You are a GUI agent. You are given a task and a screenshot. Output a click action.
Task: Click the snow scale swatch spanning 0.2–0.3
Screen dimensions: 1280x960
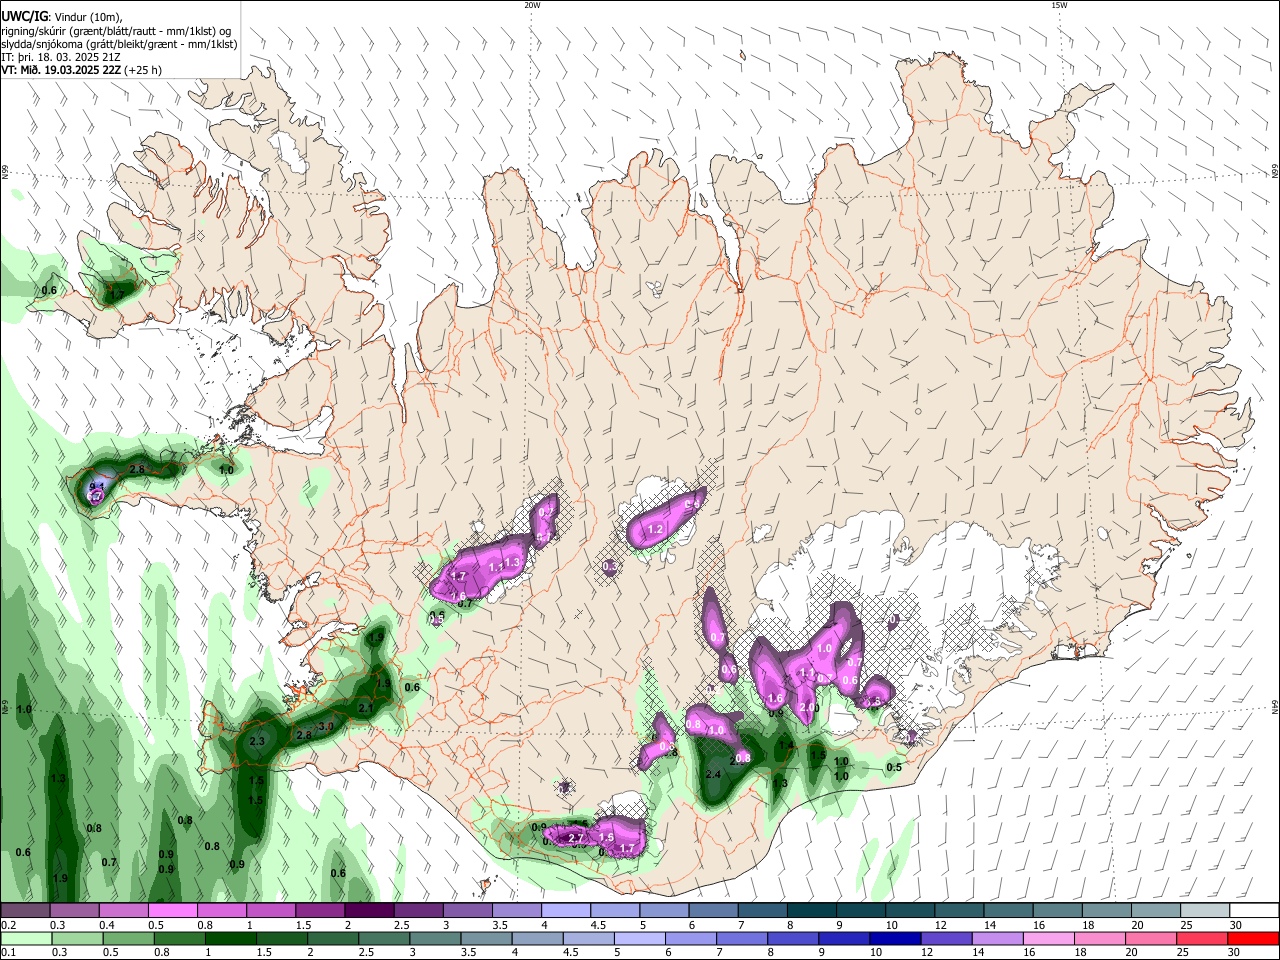click(x=25, y=910)
